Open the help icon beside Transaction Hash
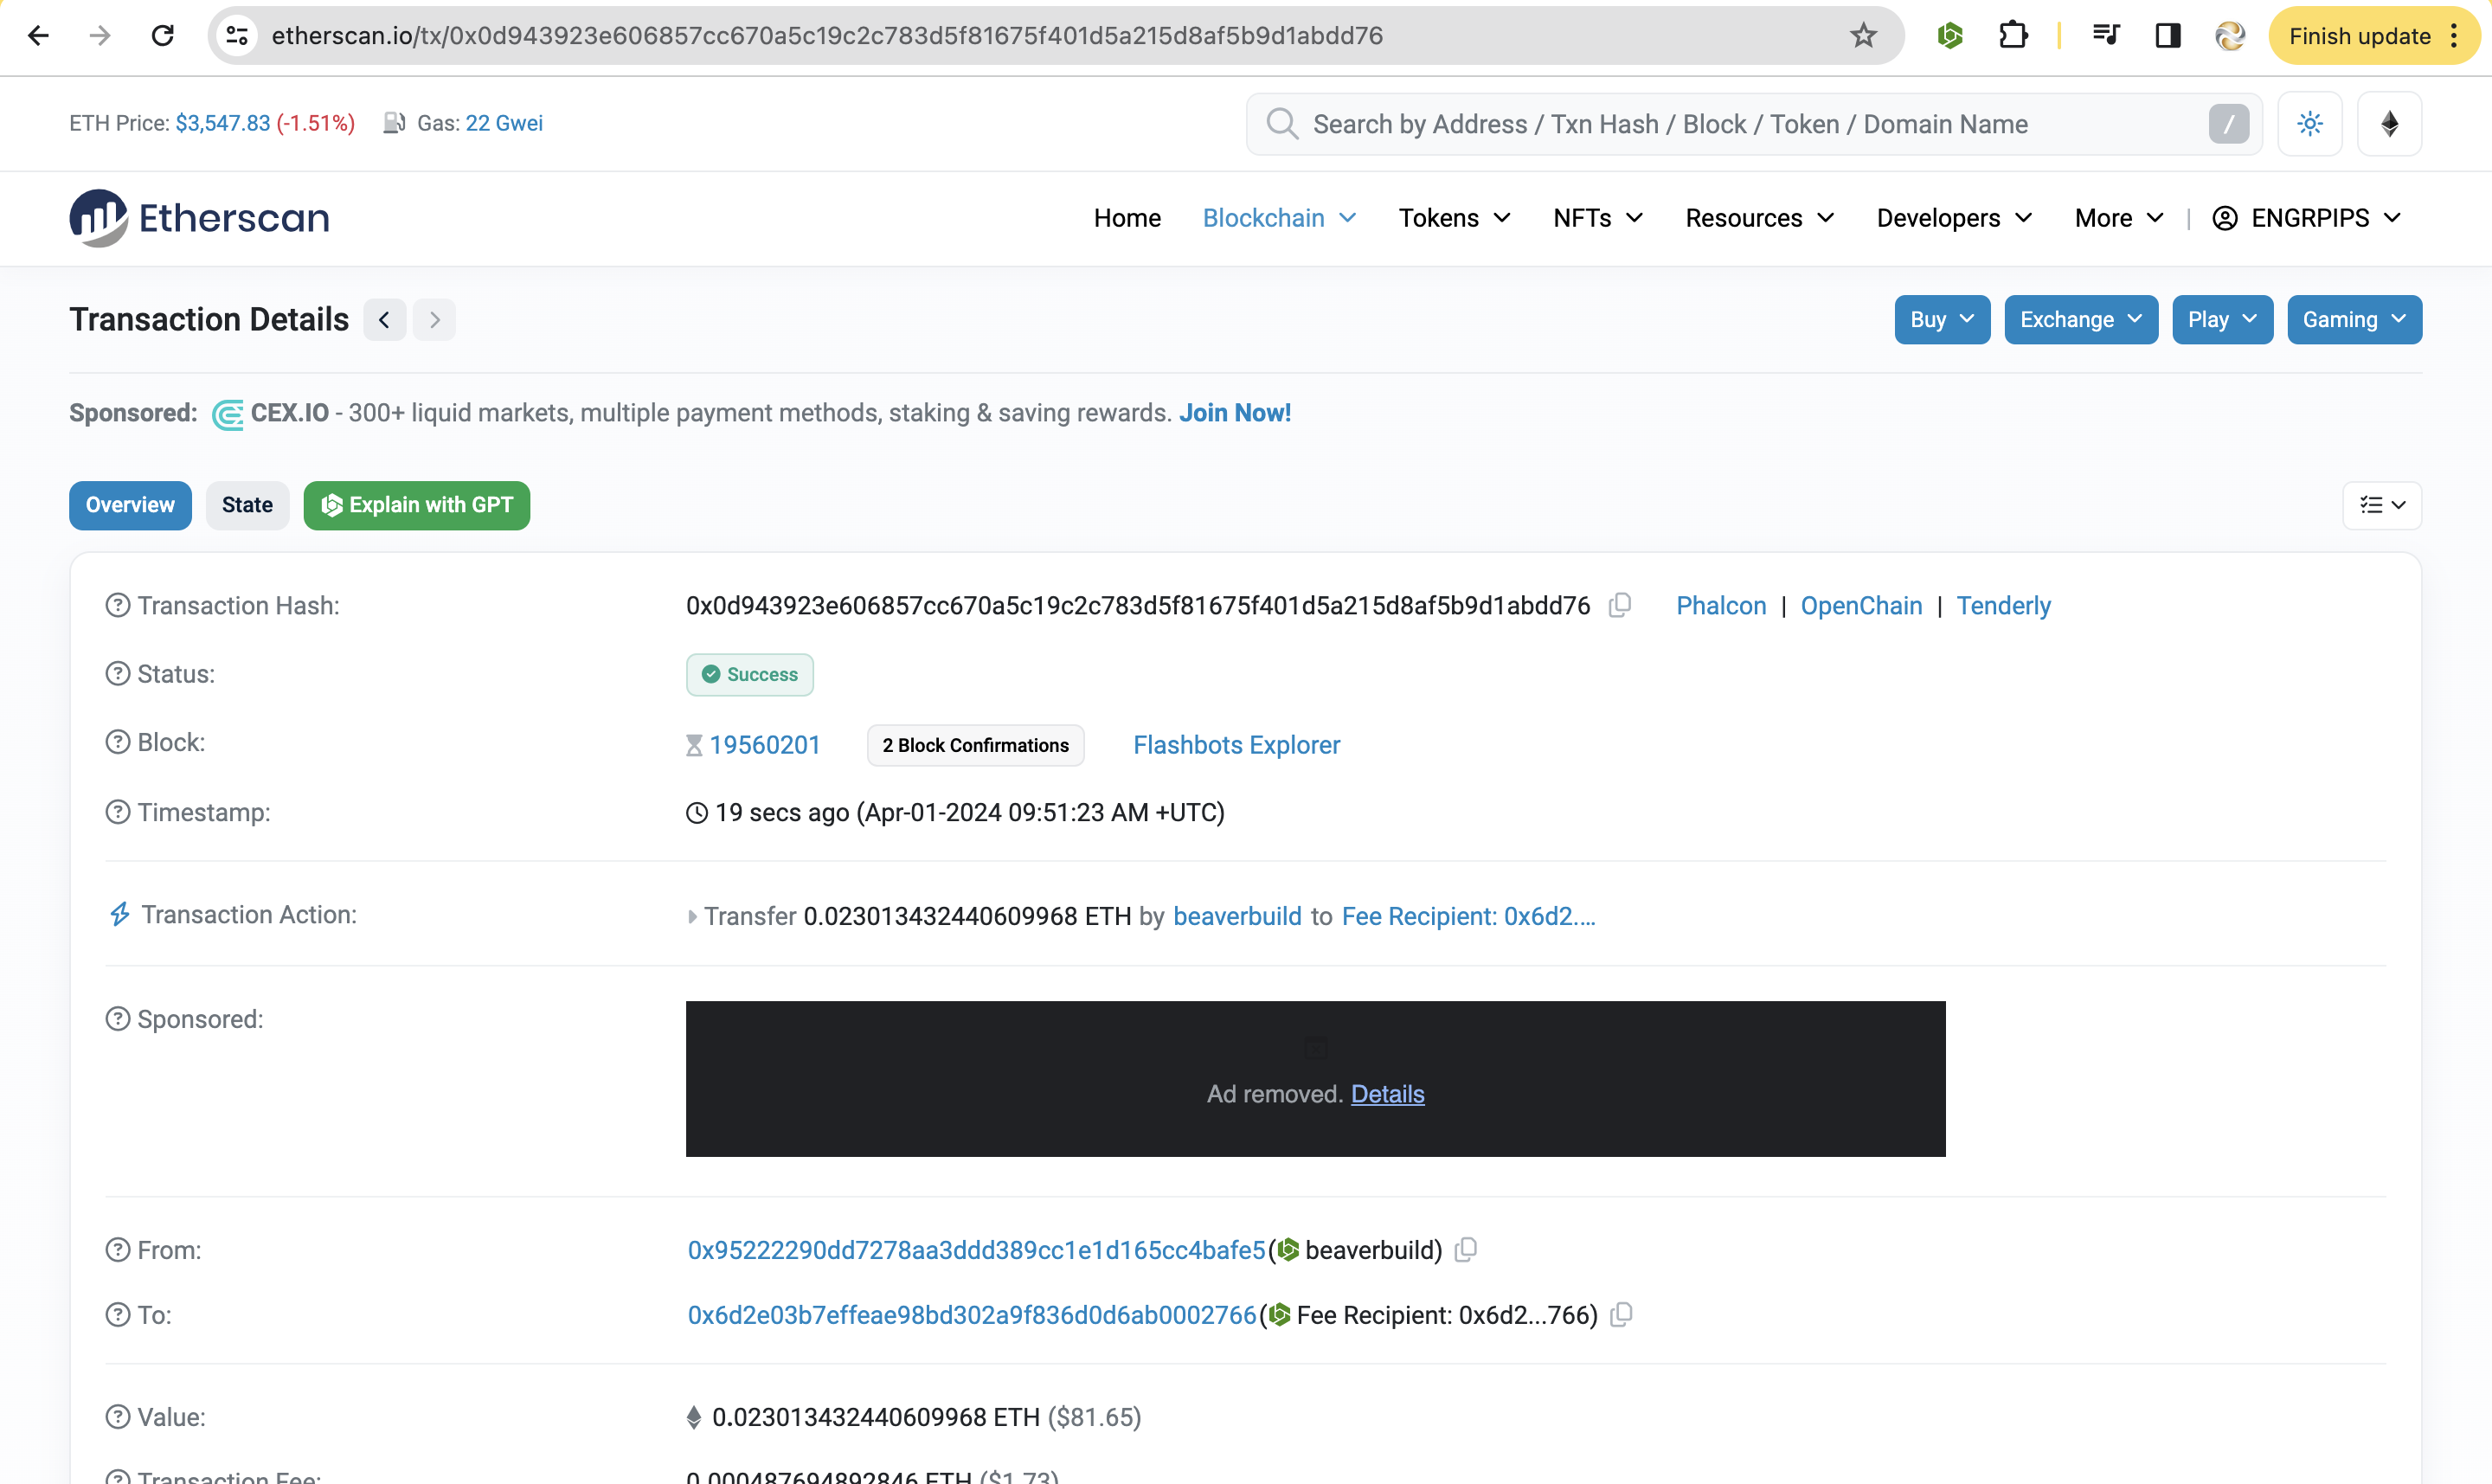Screen dimensions: 2492x1484 118,606
